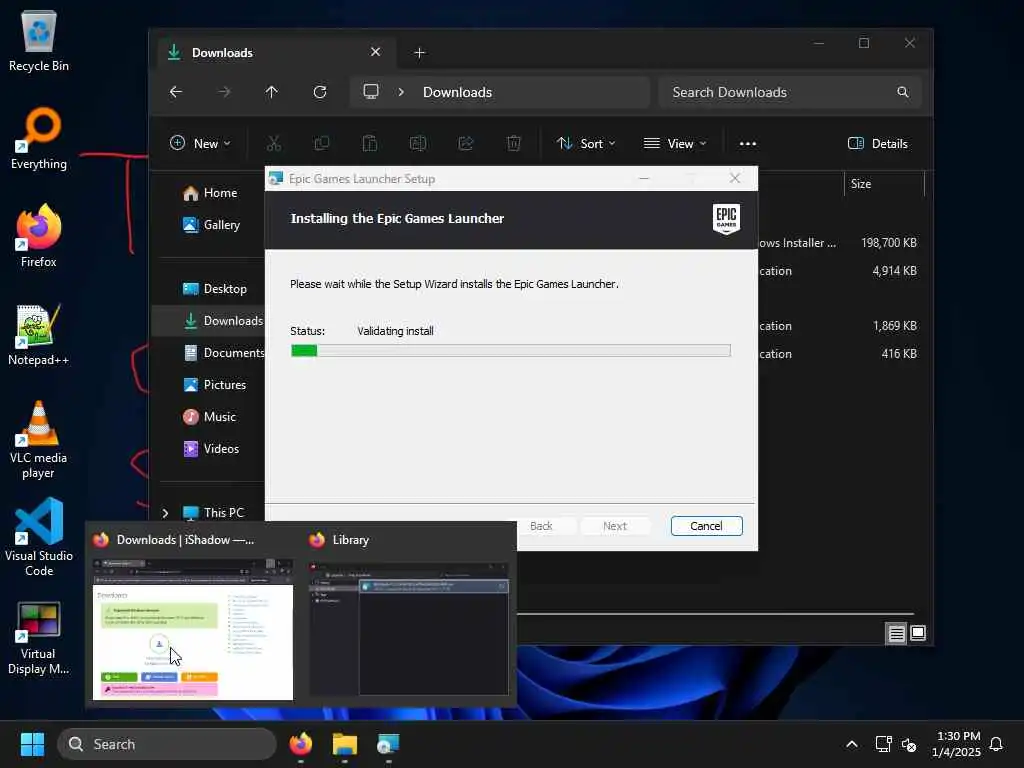This screenshot has width=1024, height=768.
Task: Open the Visual Studio Code shortcut
Action: pyautogui.click(x=39, y=537)
